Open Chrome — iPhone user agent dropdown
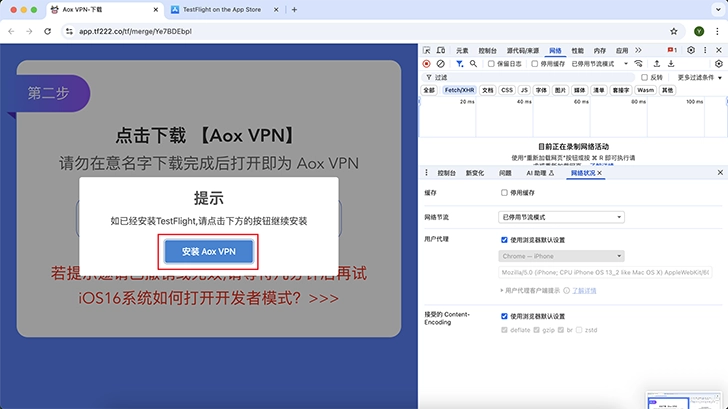 pos(561,256)
